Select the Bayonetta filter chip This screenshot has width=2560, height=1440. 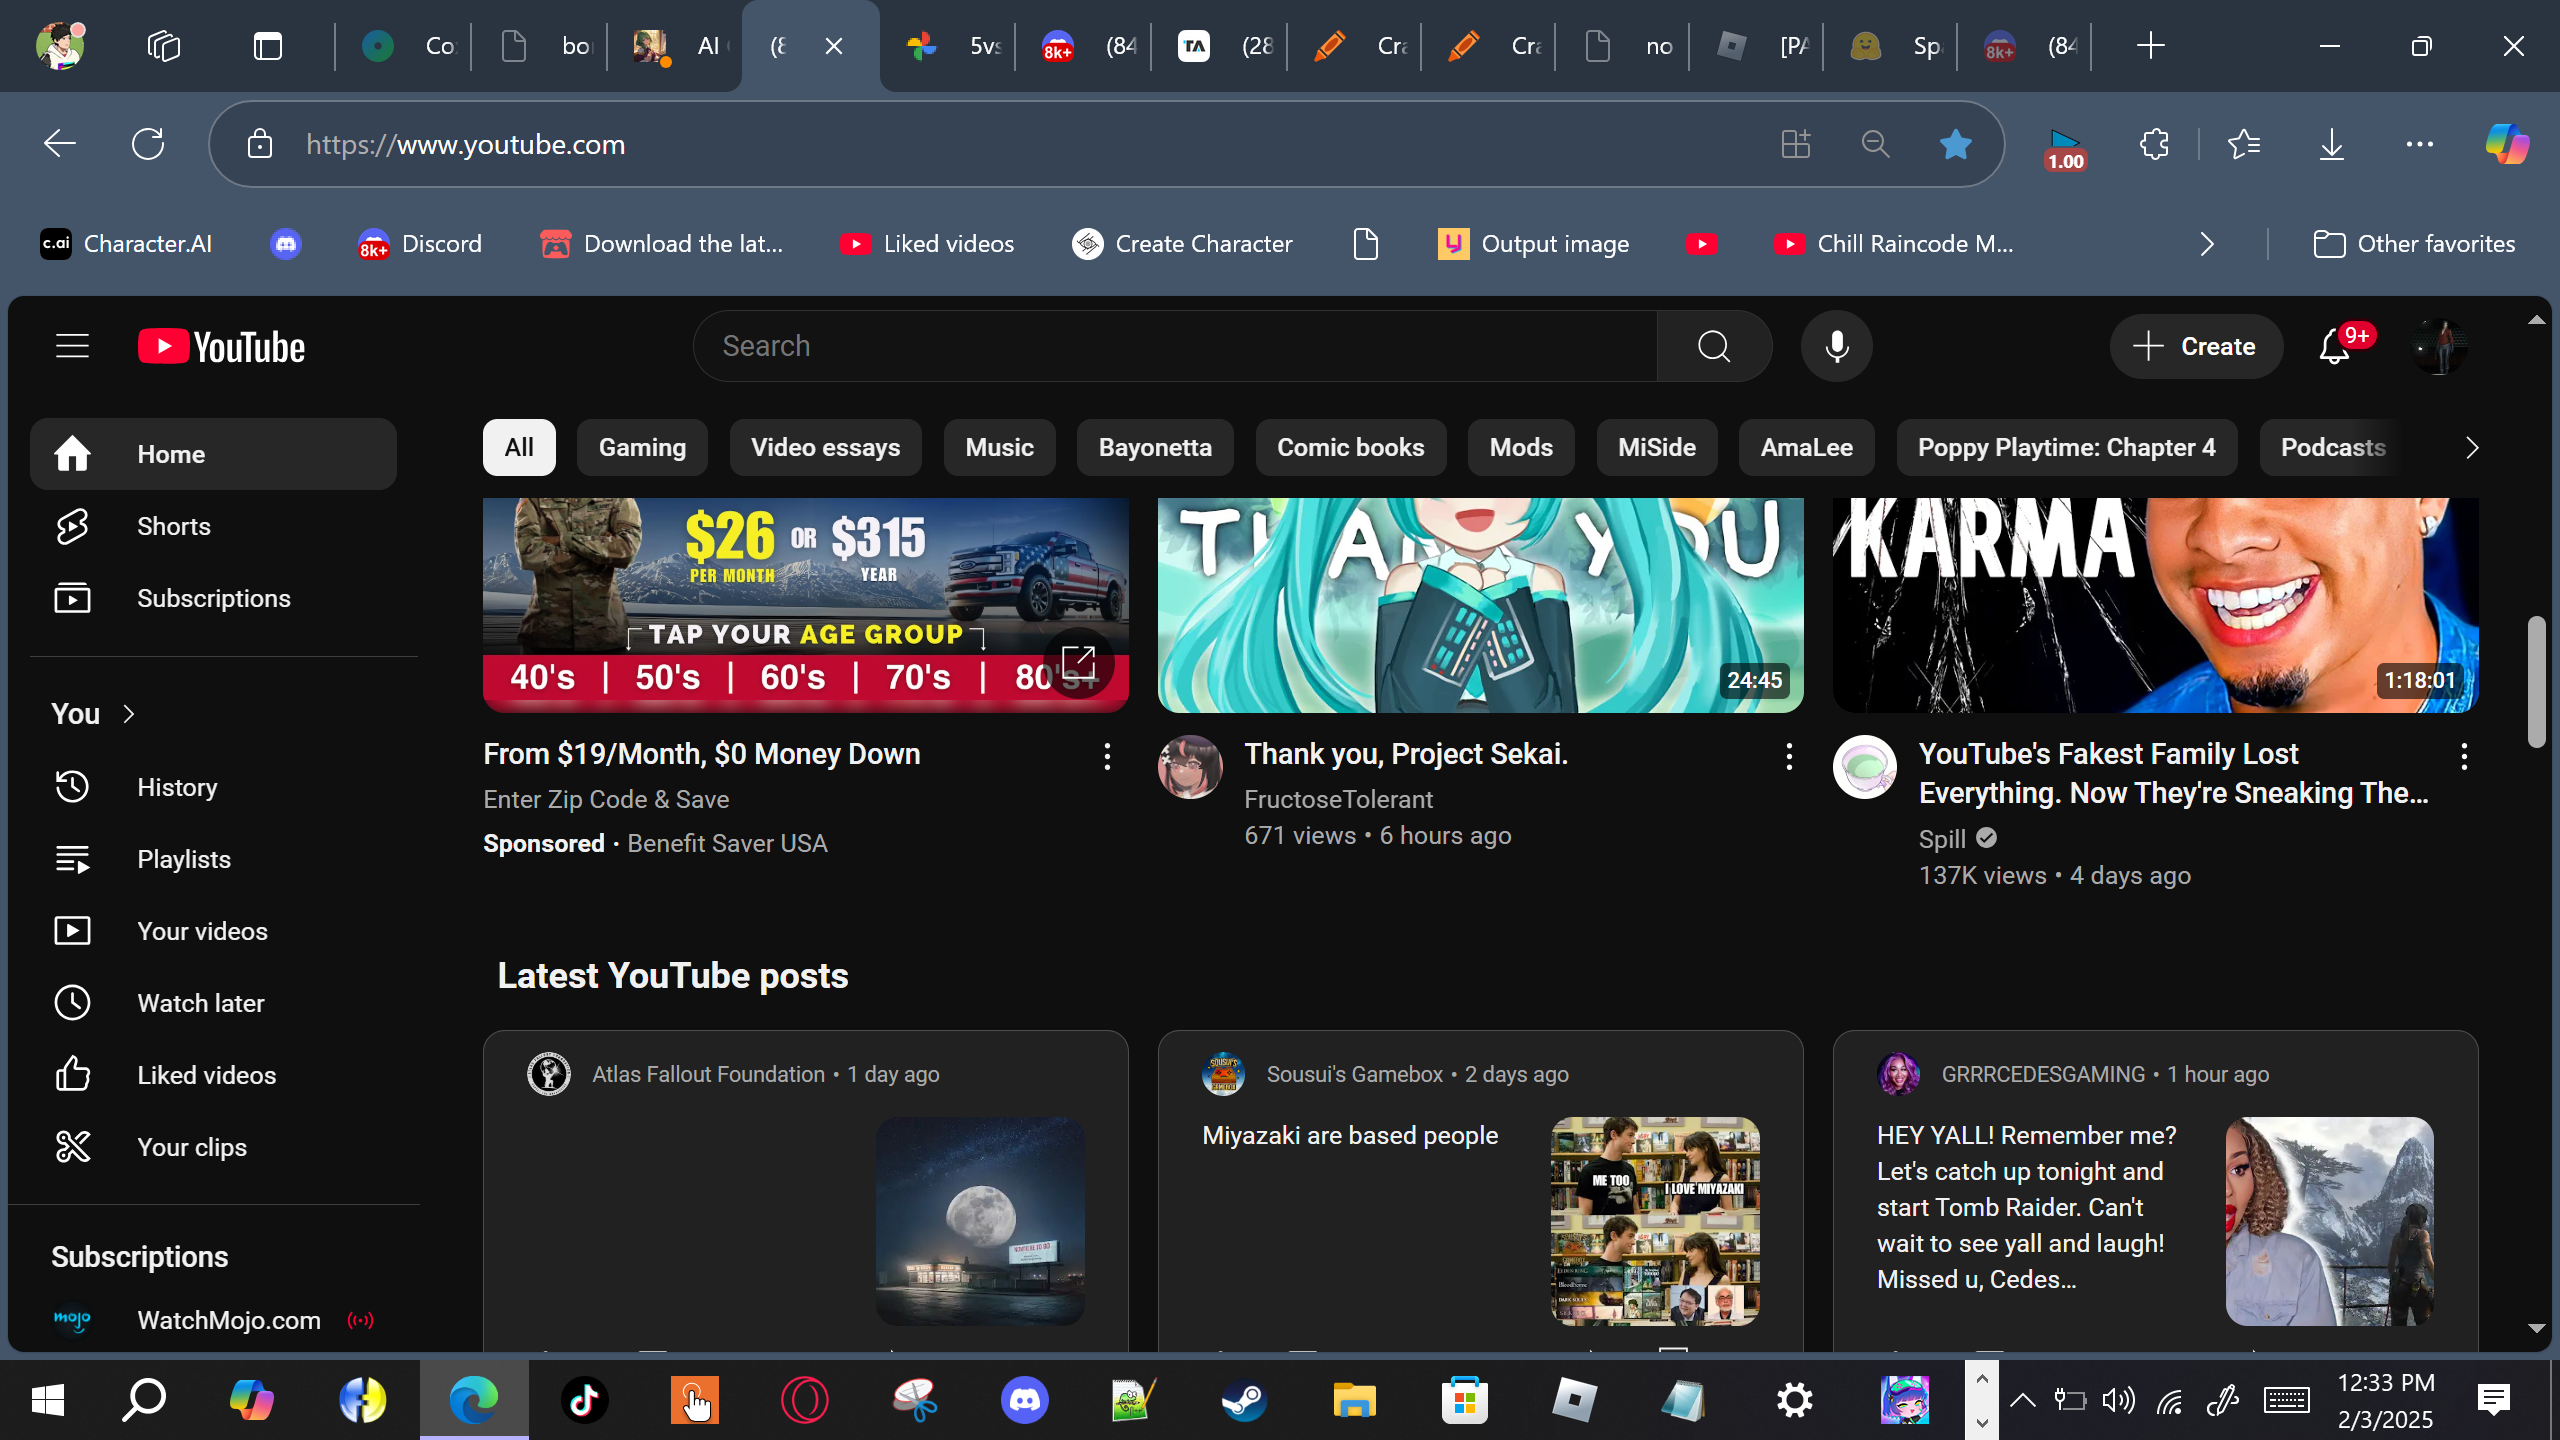click(1155, 447)
